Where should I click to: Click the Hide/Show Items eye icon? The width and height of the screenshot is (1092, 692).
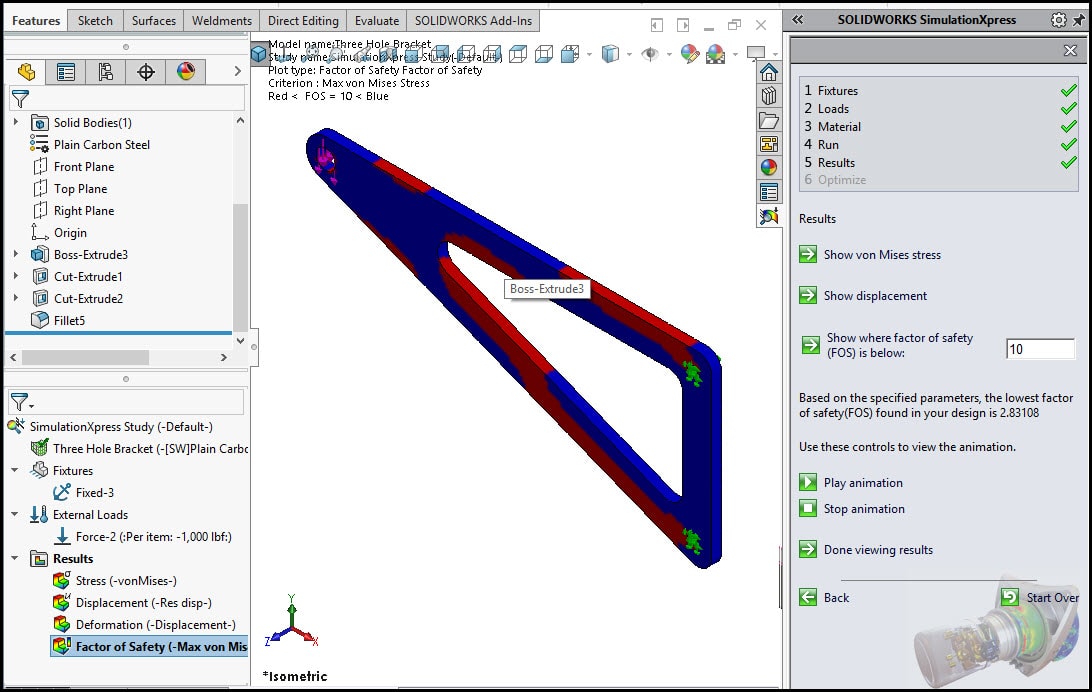(650, 54)
